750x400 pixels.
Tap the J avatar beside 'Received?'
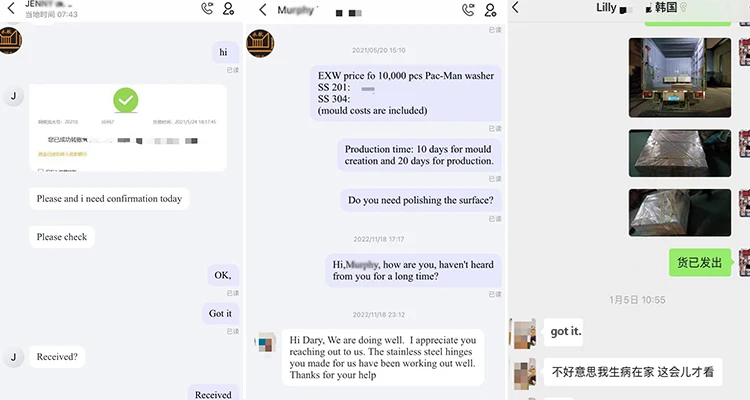tap(13, 357)
